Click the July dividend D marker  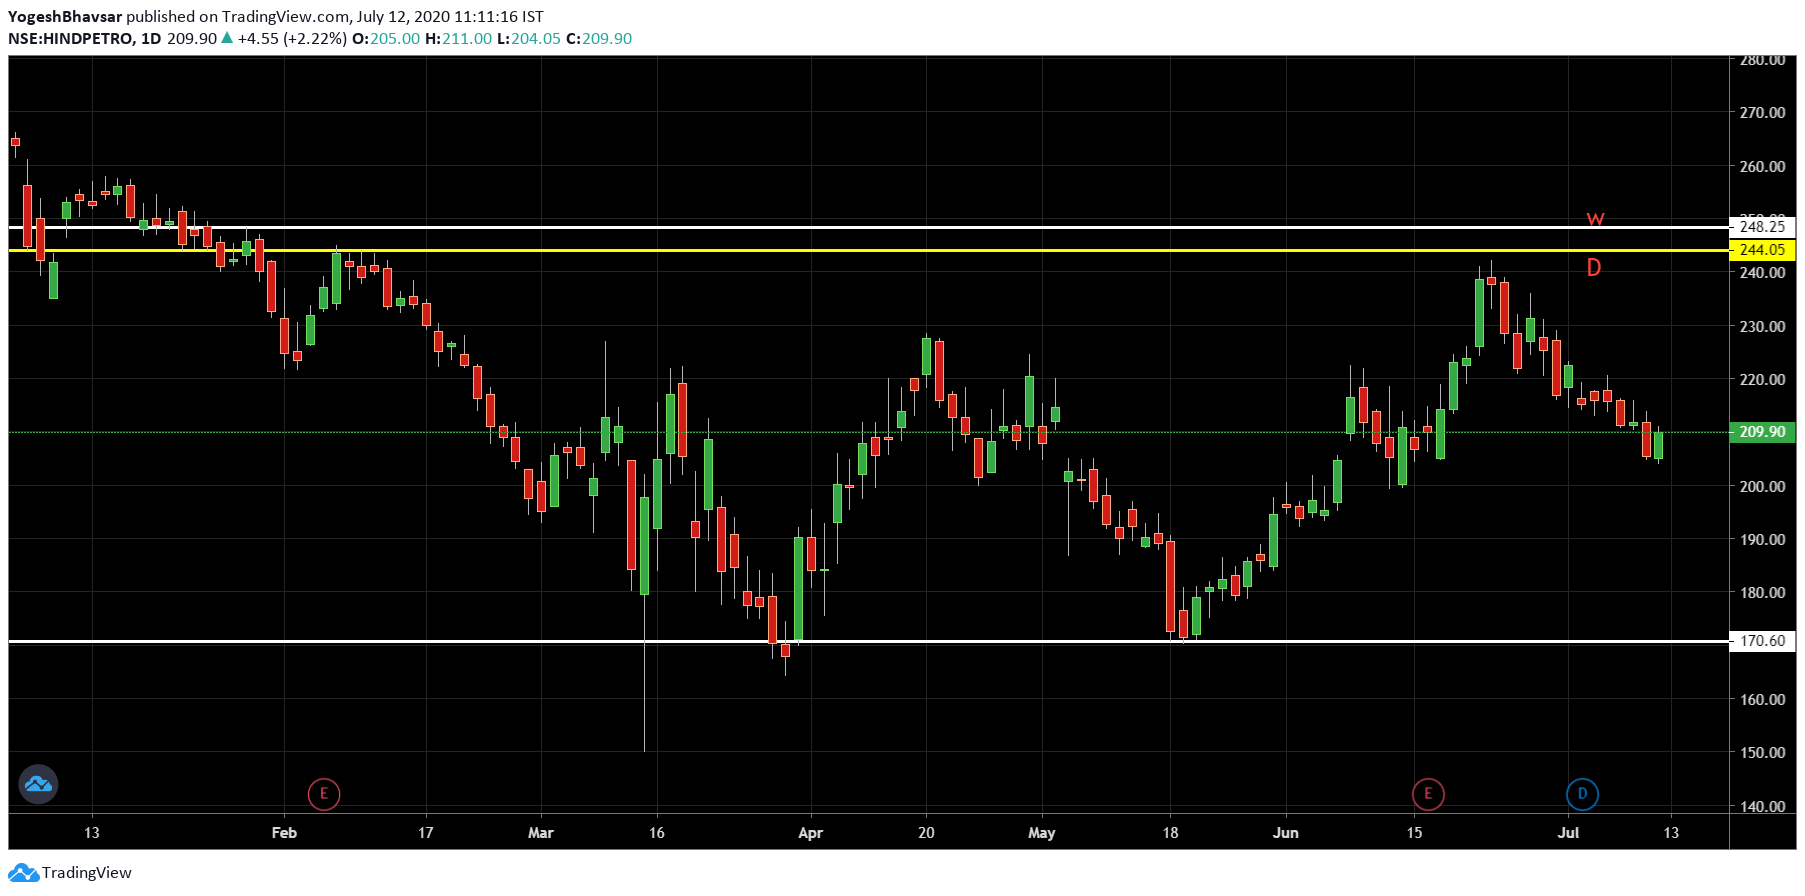[1582, 794]
